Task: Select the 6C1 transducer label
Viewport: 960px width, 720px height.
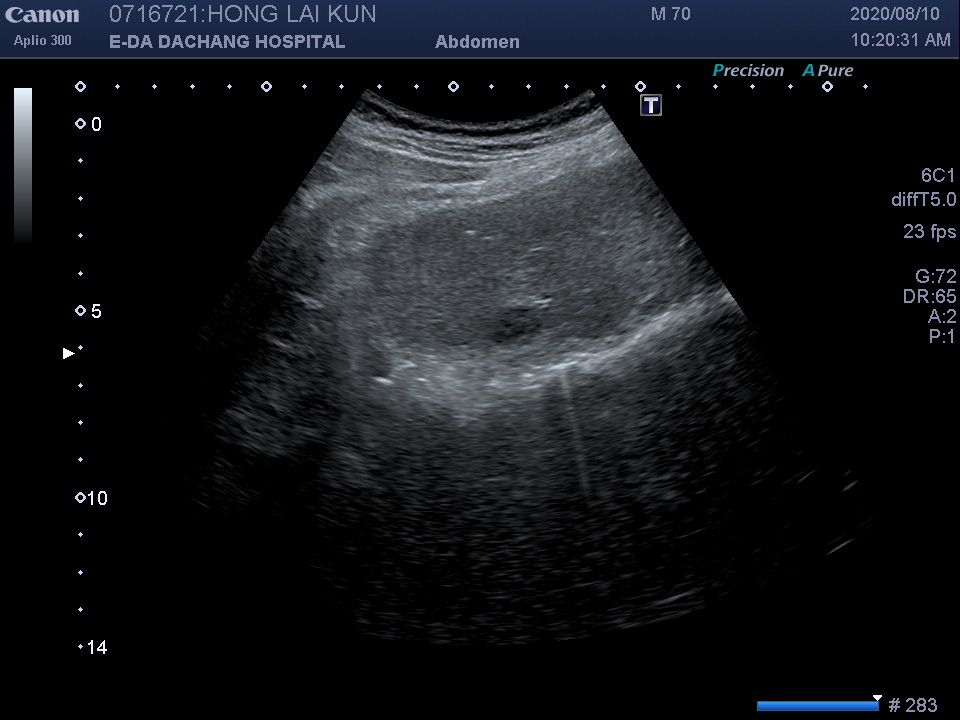Action: click(938, 175)
